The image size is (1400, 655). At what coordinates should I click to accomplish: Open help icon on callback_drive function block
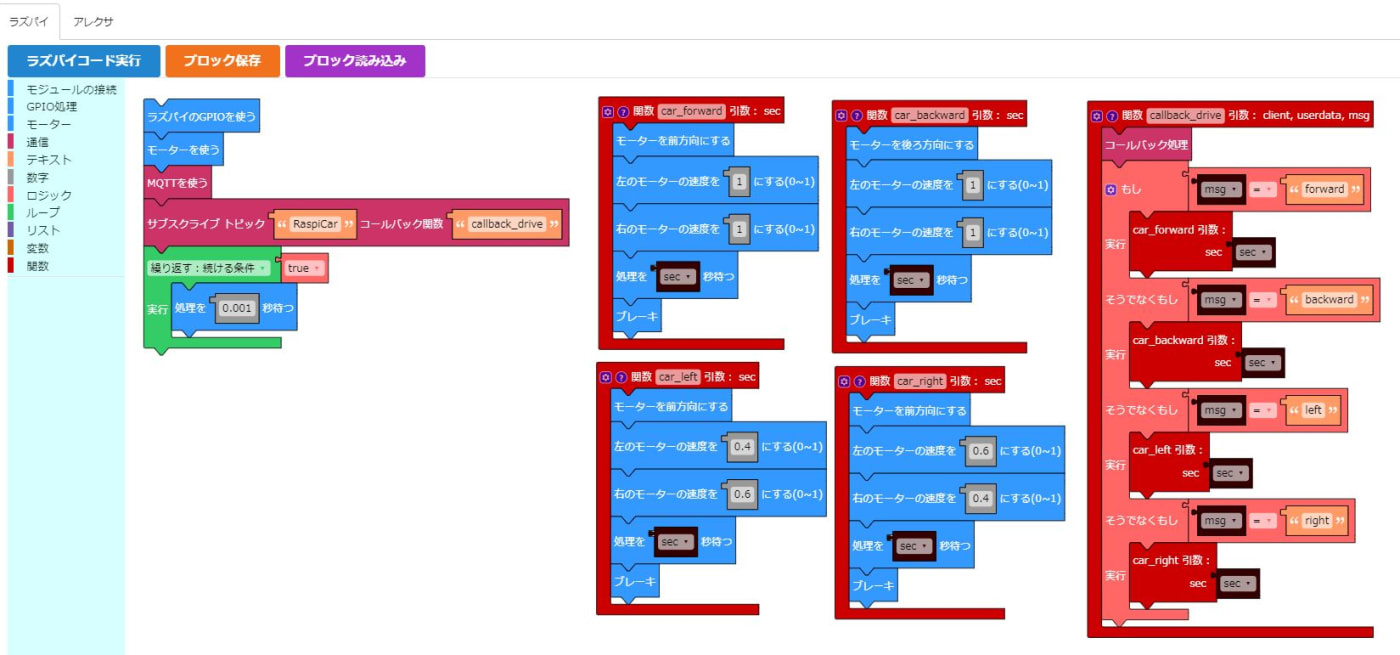click(x=1110, y=116)
